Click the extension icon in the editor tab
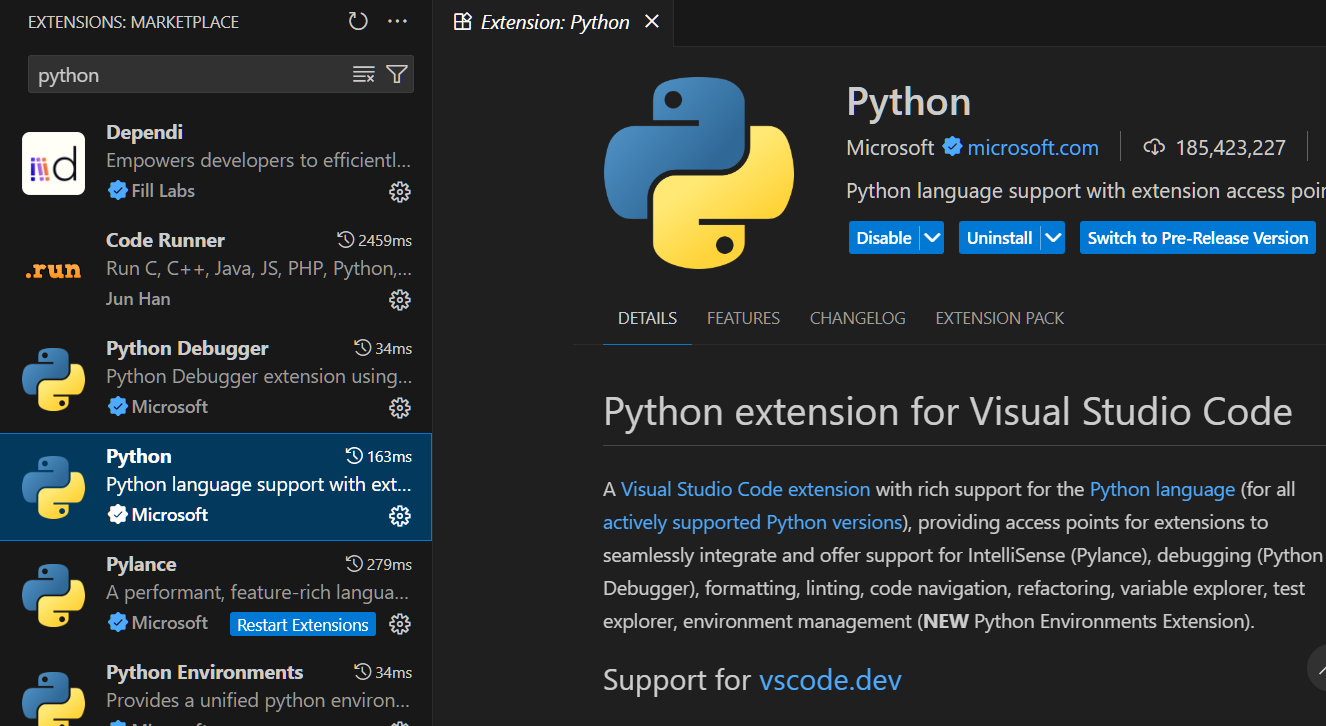Screen dimensions: 1326x726 coord(462,21)
